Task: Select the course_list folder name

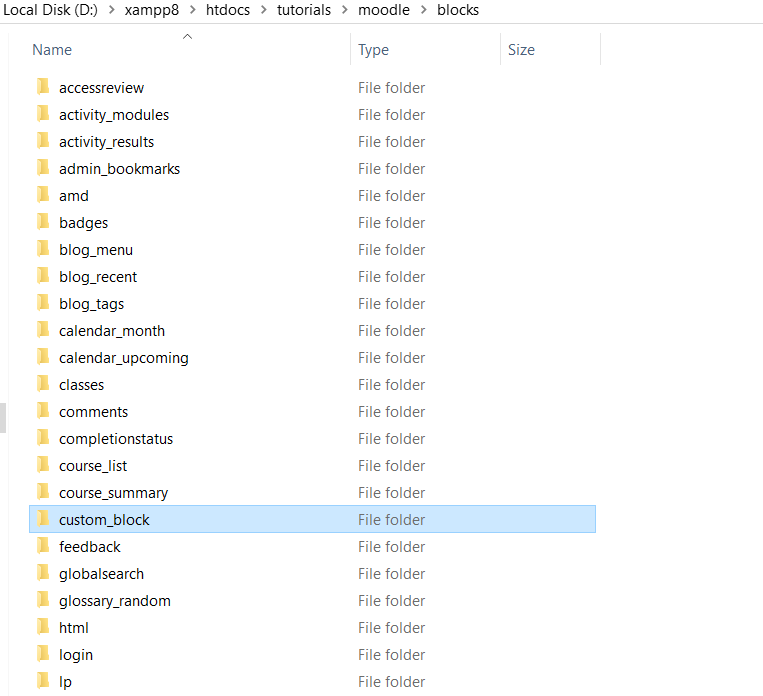Action: (x=93, y=466)
